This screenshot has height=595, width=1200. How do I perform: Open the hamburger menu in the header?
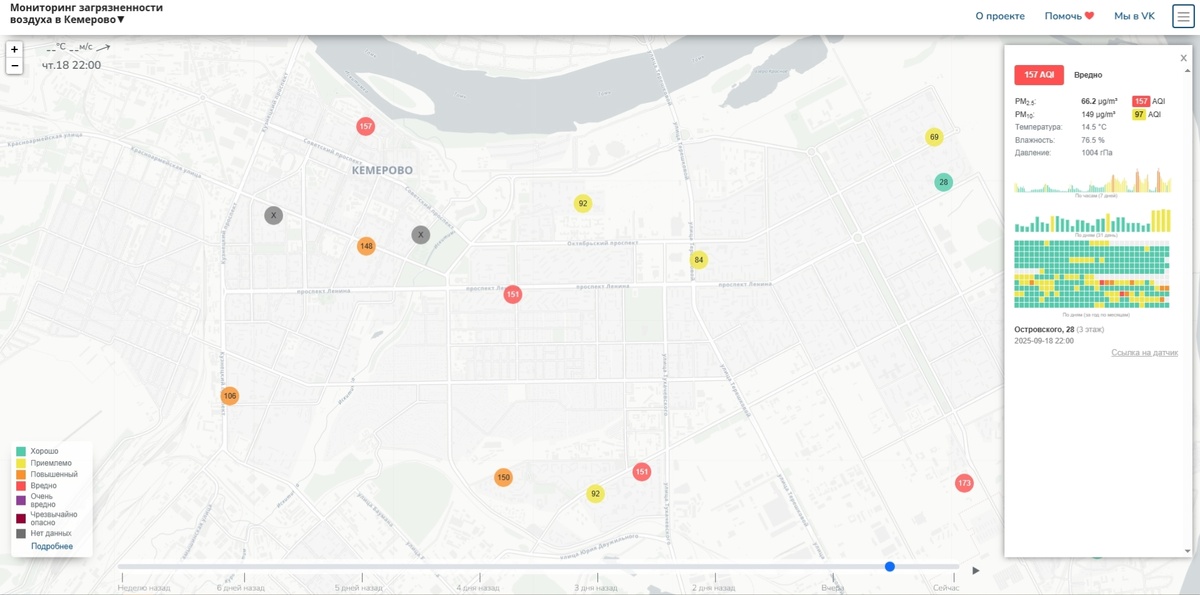(x=1183, y=17)
